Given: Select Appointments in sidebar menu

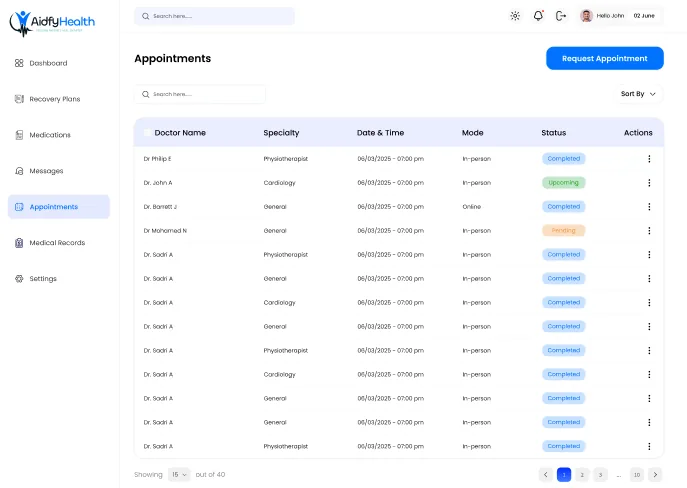Looking at the screenshot, I should [x=59, y=207].
